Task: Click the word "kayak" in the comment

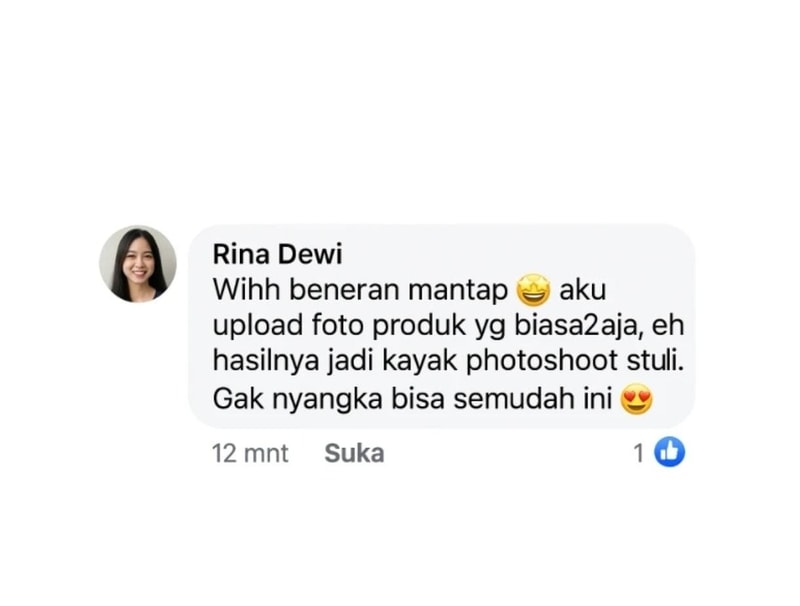Action: click(419, 361)
